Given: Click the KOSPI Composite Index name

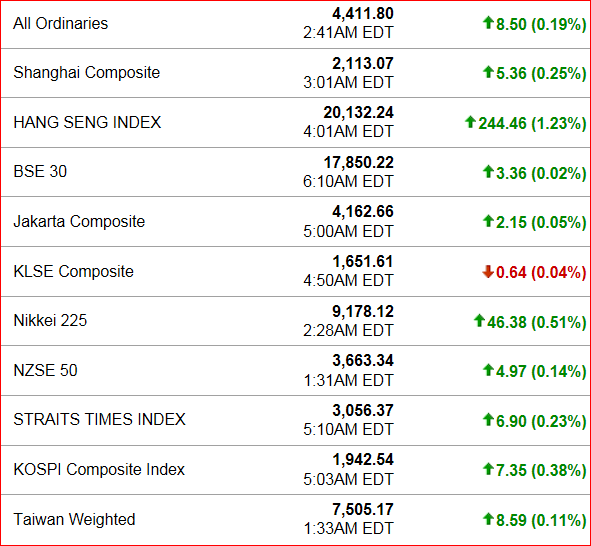Looking at the screenshot, I should [99, 470].
